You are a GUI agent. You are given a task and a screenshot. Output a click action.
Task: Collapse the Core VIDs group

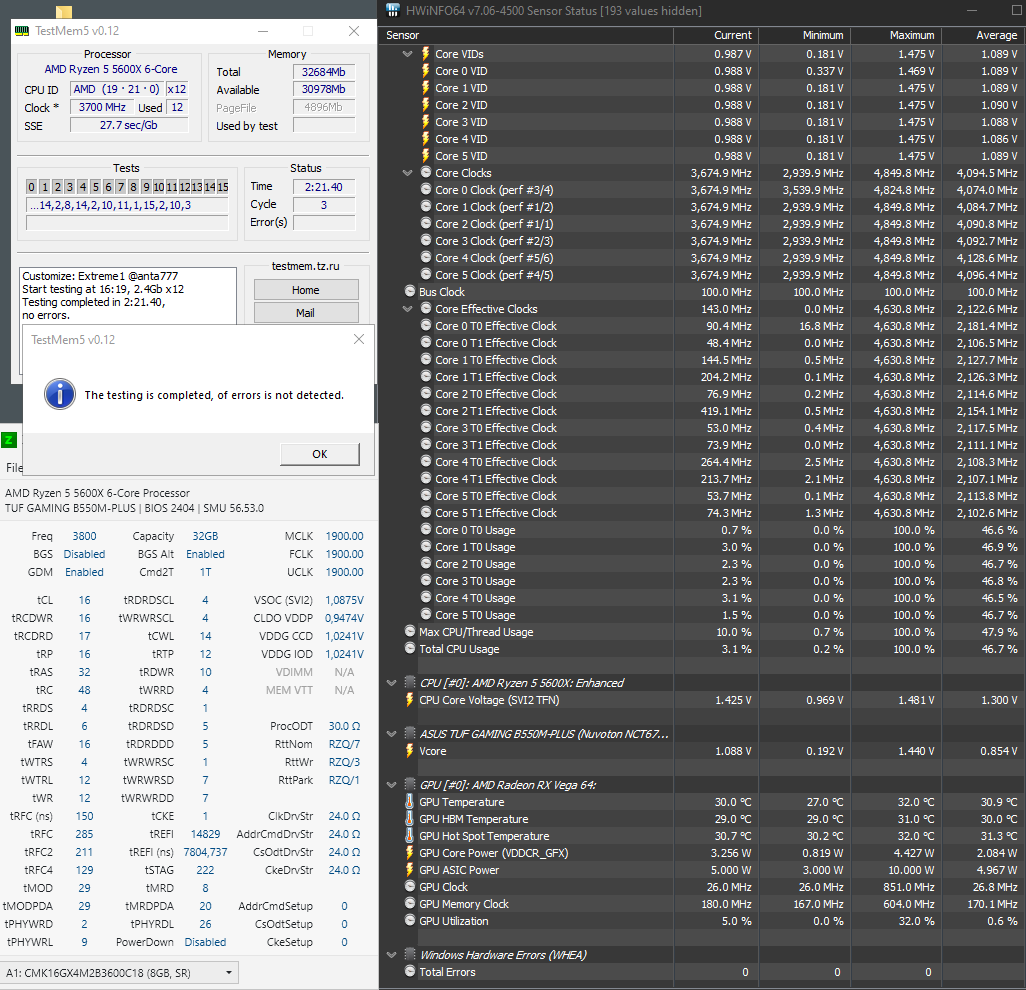click(x=408, y=54)
